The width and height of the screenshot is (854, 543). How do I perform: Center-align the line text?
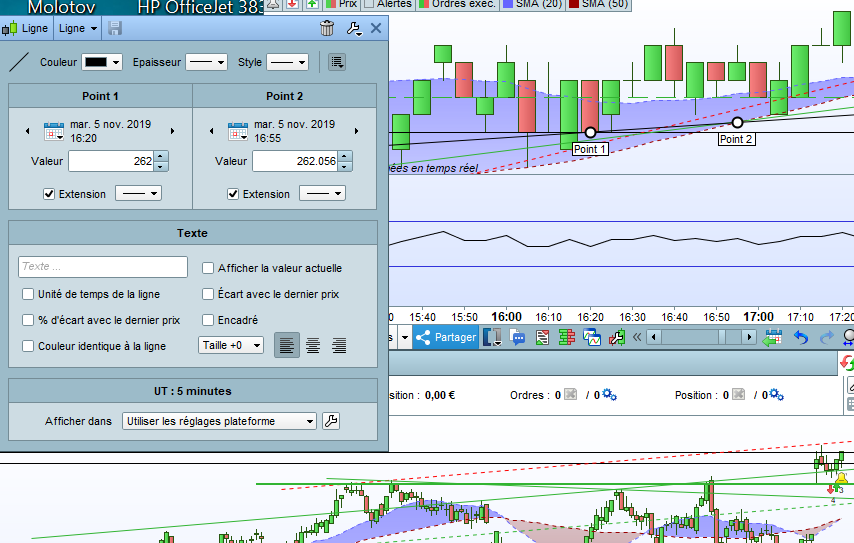313,346
